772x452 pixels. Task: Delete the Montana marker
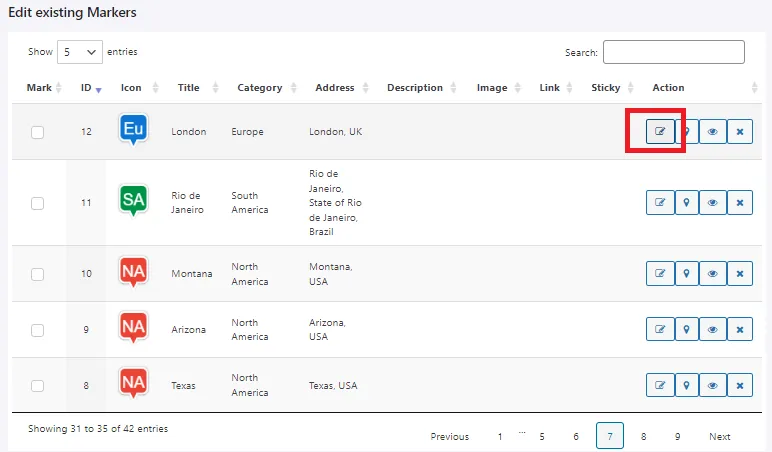(x=740, y=273)
